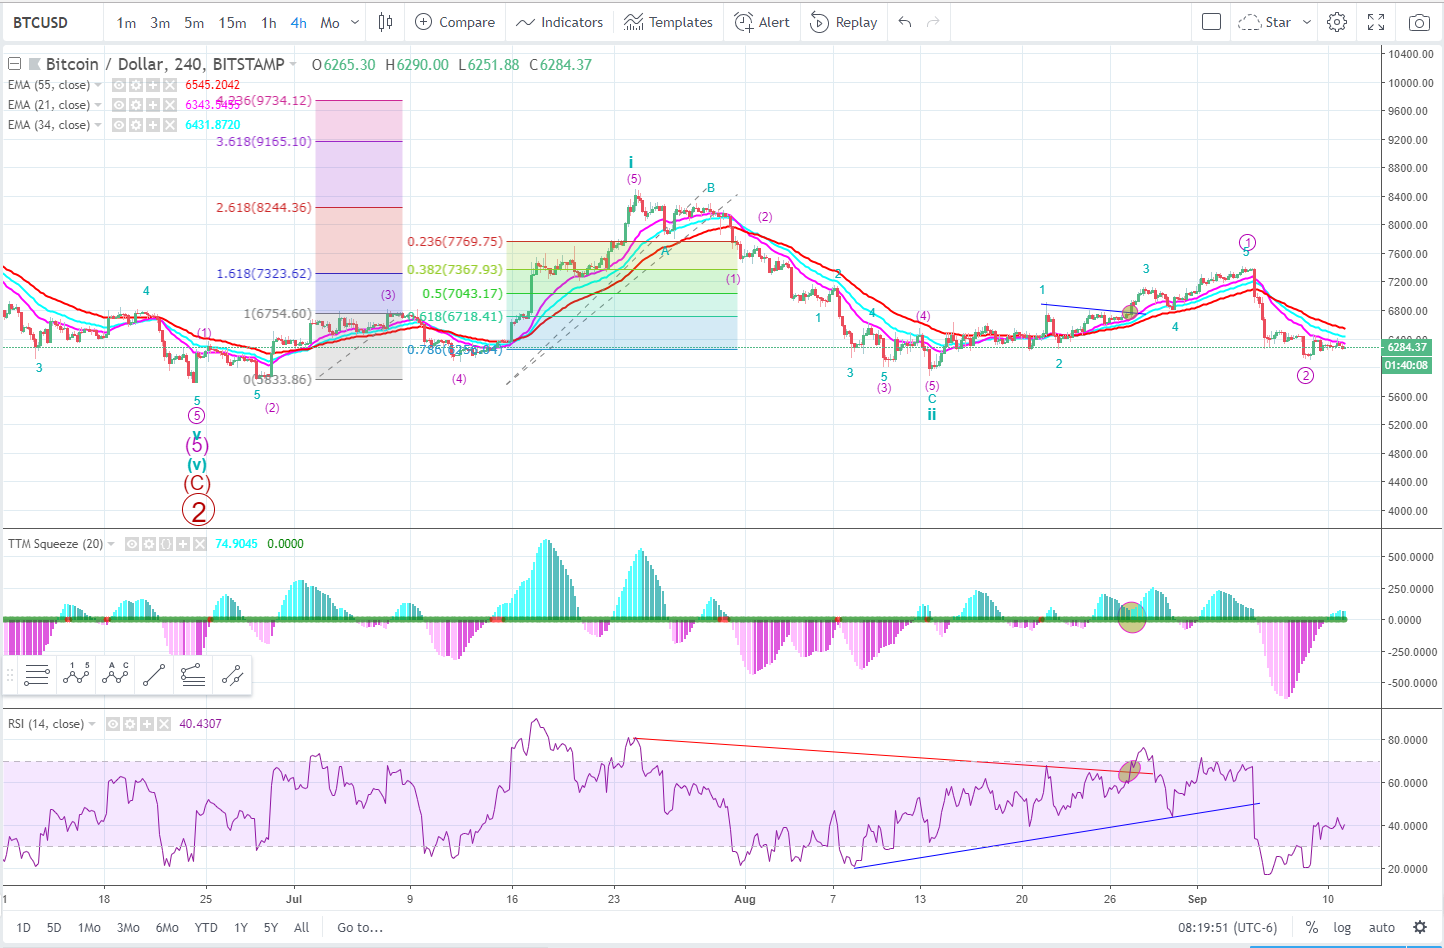Toggle visibility of EMA (55, close)
The height and width of the screenshot is (948, 1444).
(x=119, y=85)
